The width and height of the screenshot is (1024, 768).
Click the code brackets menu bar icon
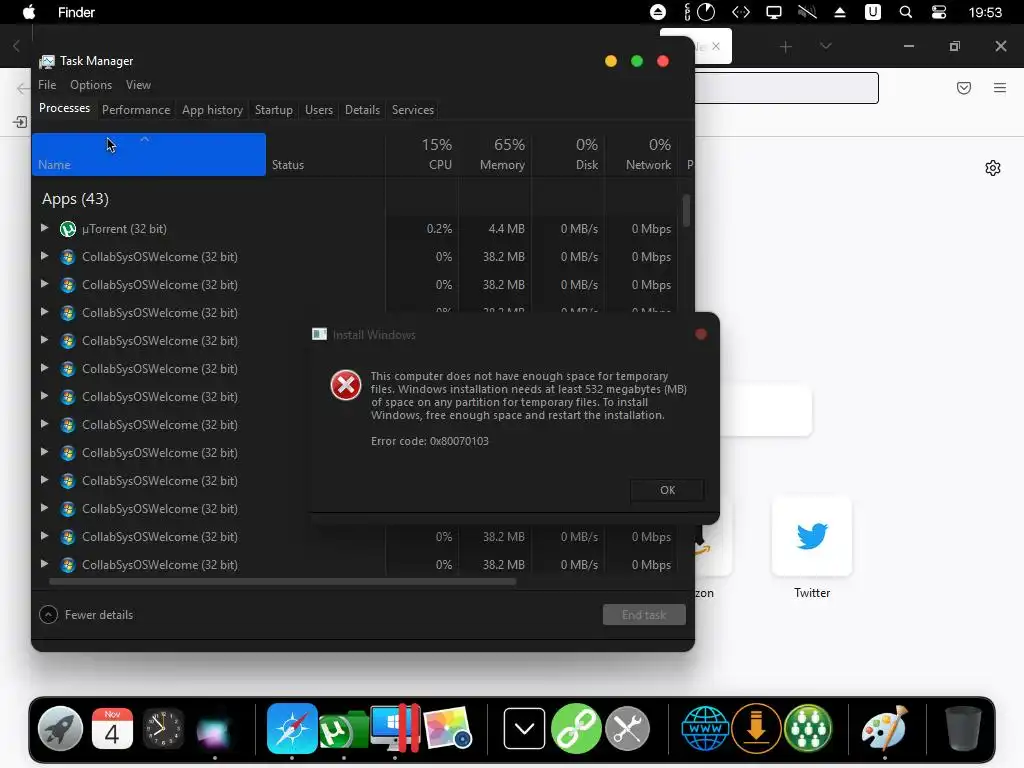741,12
